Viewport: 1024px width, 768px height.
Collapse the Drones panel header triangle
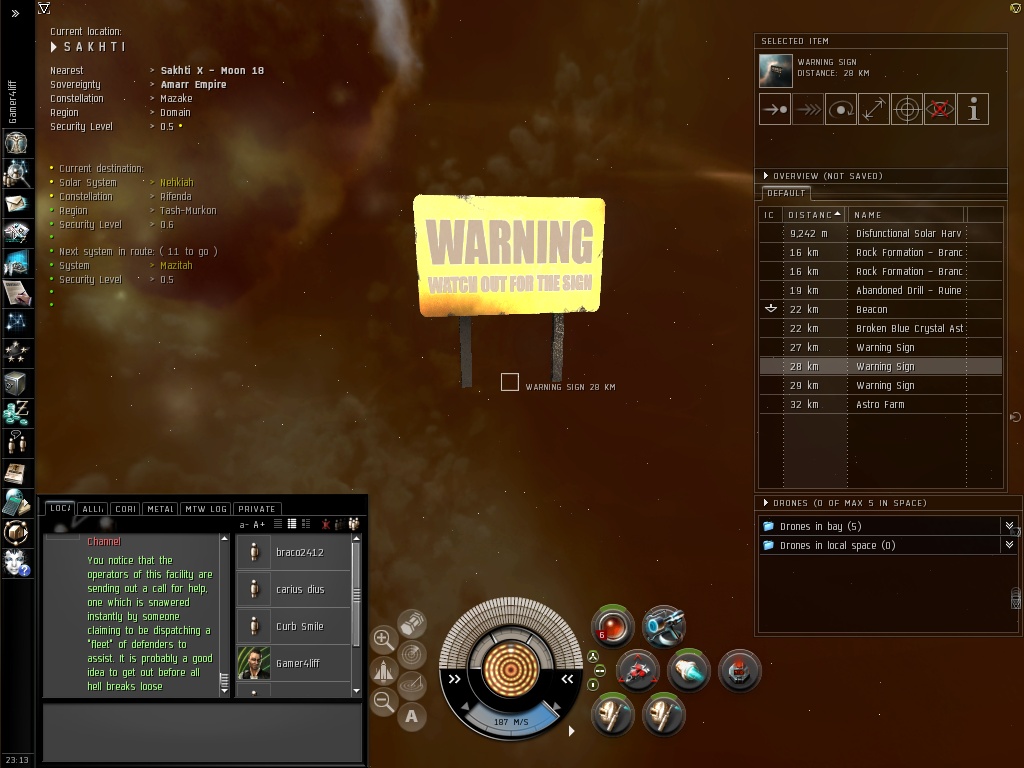766,503
